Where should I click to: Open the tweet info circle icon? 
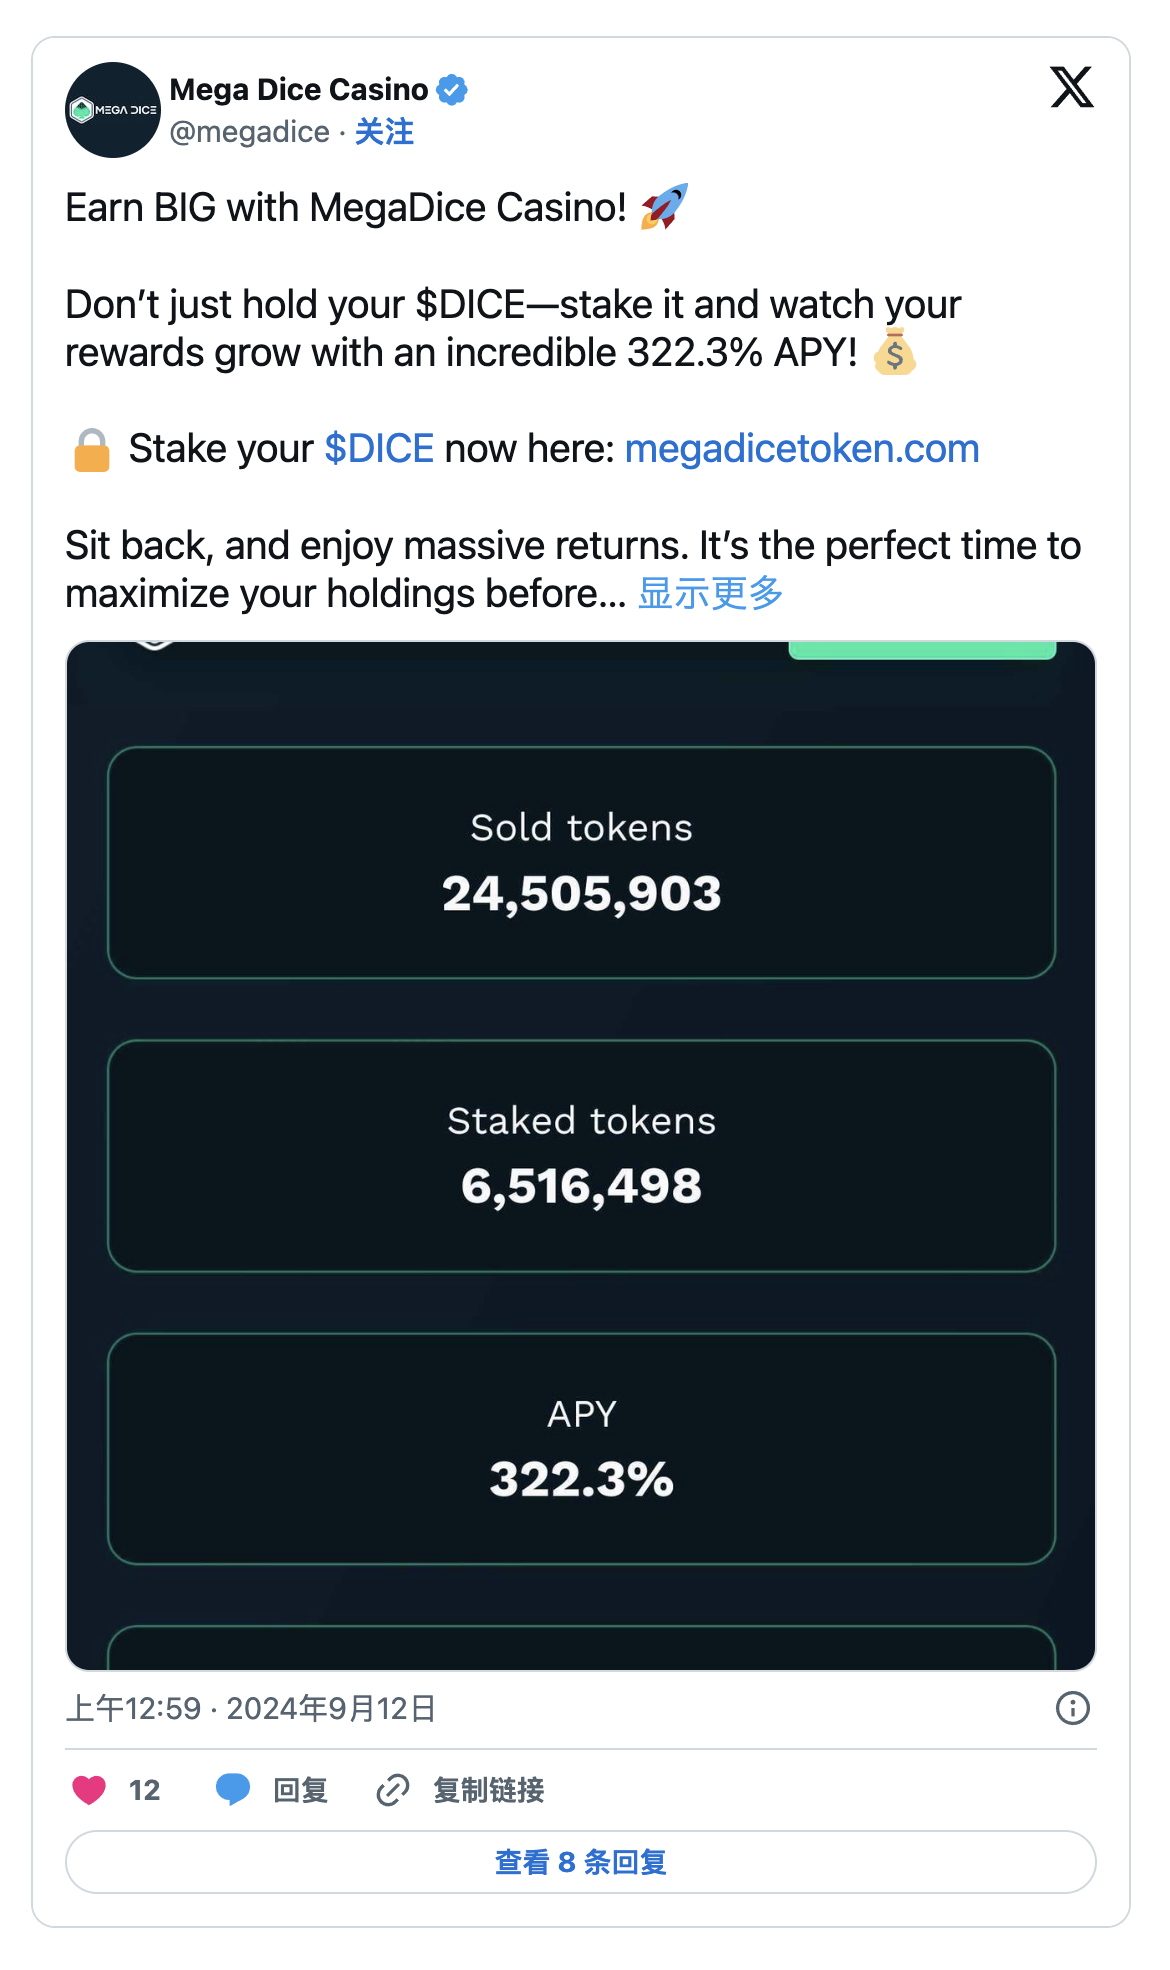pos(1072,1708)
